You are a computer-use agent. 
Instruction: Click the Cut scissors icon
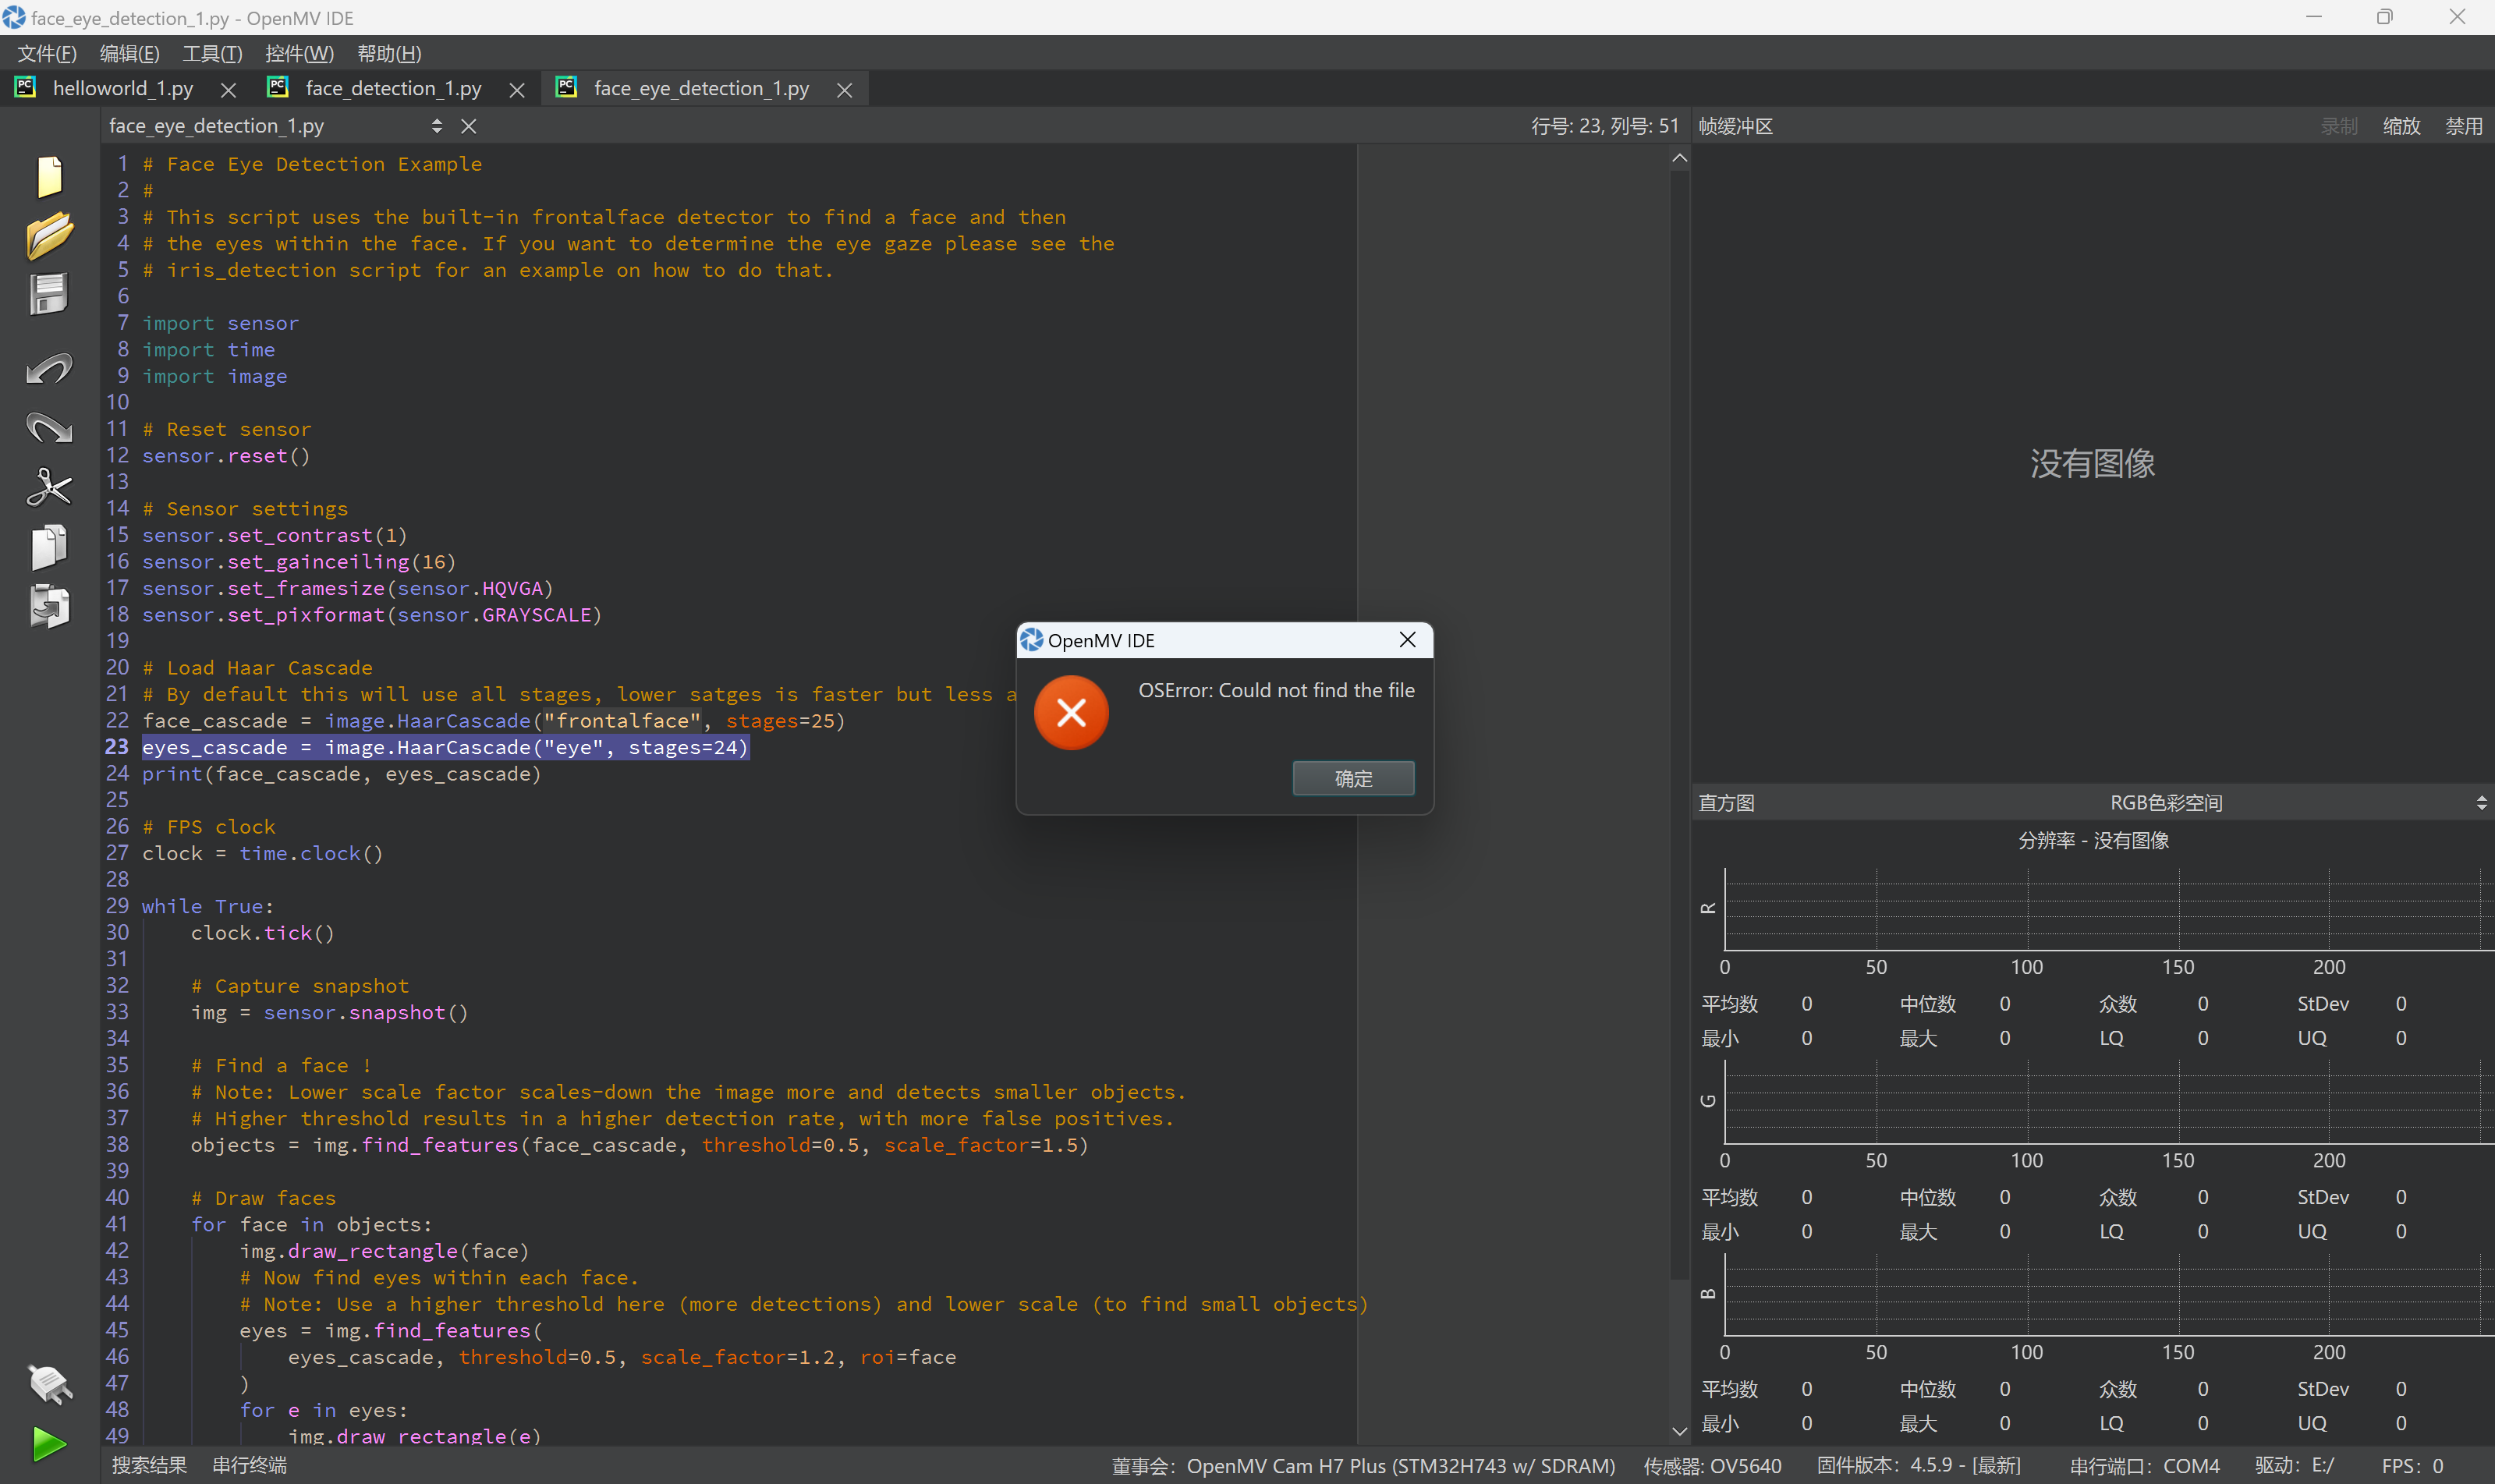tap(49, 488)
